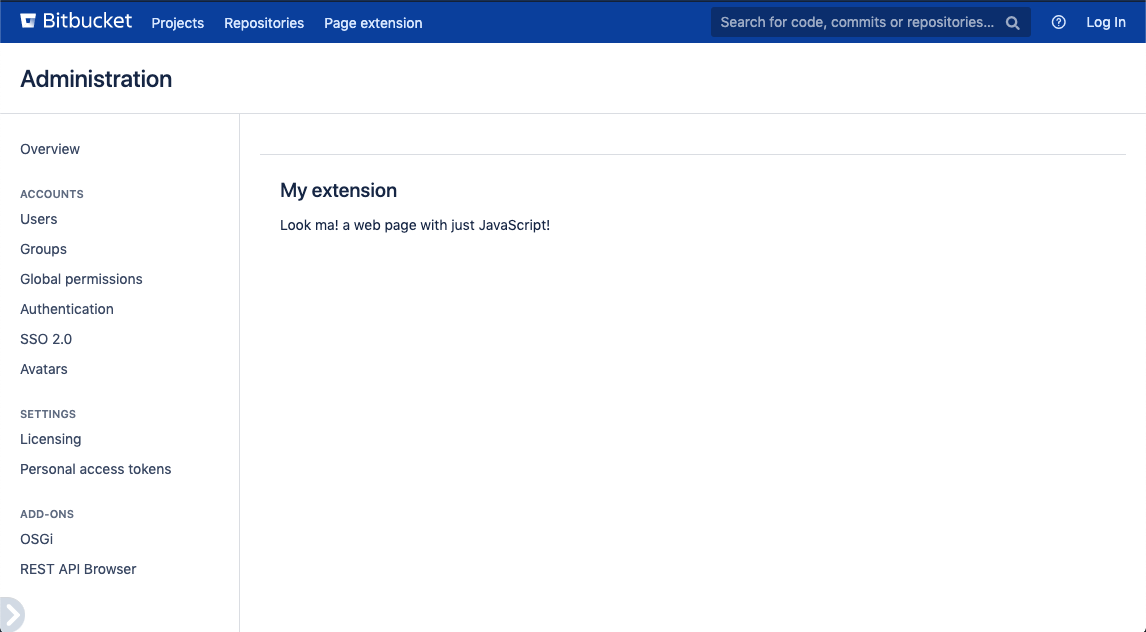This screenshot has height=632, width=1146.
Task: Open the Repositories menu
Action: pyautogui.click(x=263, y=22)
